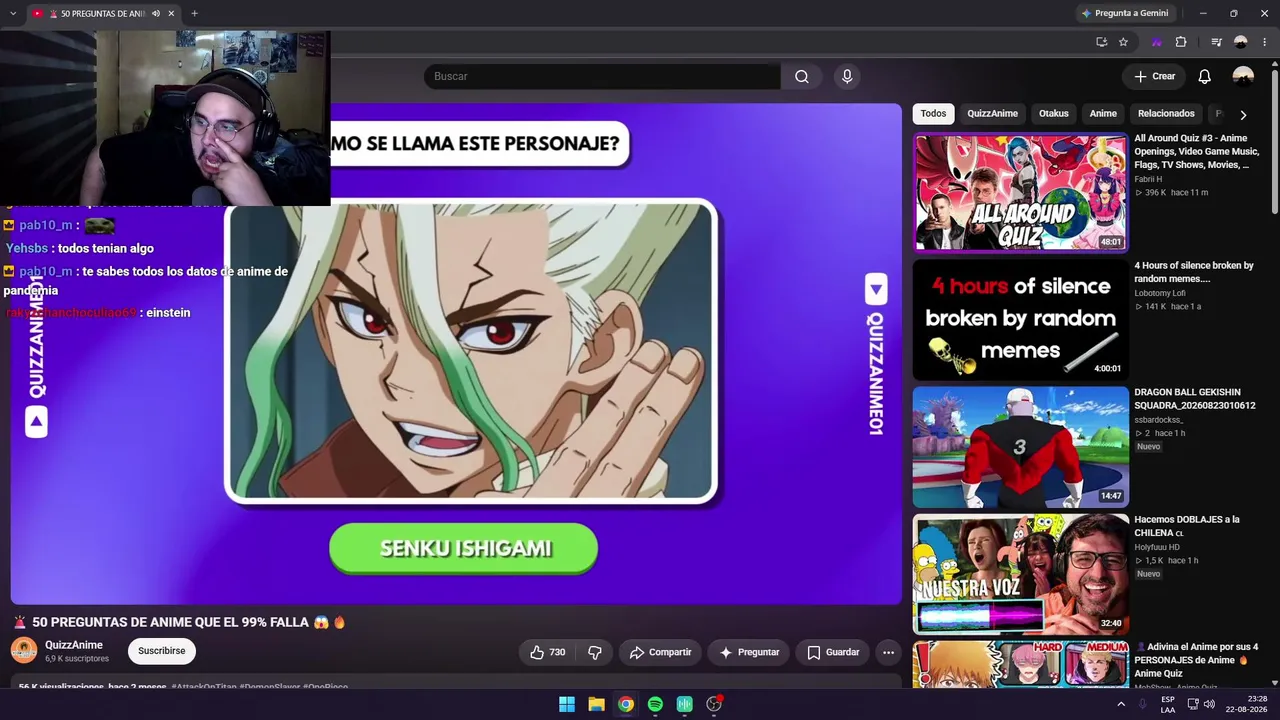Image resolution: width=1280 pixels, height=720 pixels.
Task: Click the Compartir share button
Action: pyautogui.click(x=661, y=652)
